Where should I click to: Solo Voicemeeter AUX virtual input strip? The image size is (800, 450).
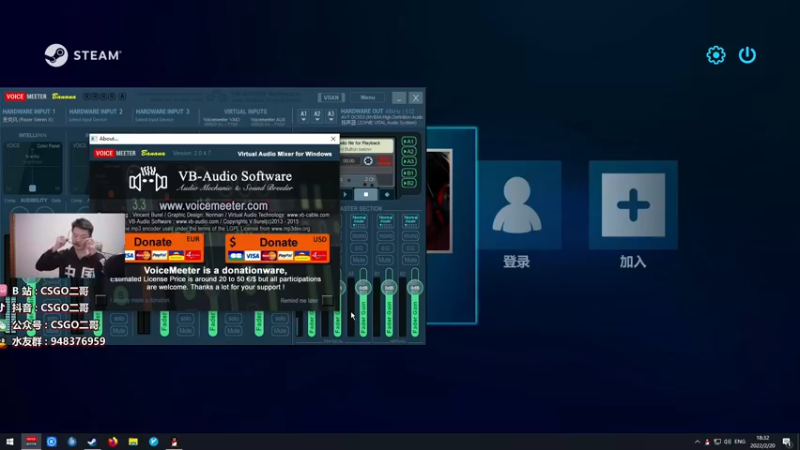click(280, 318)
